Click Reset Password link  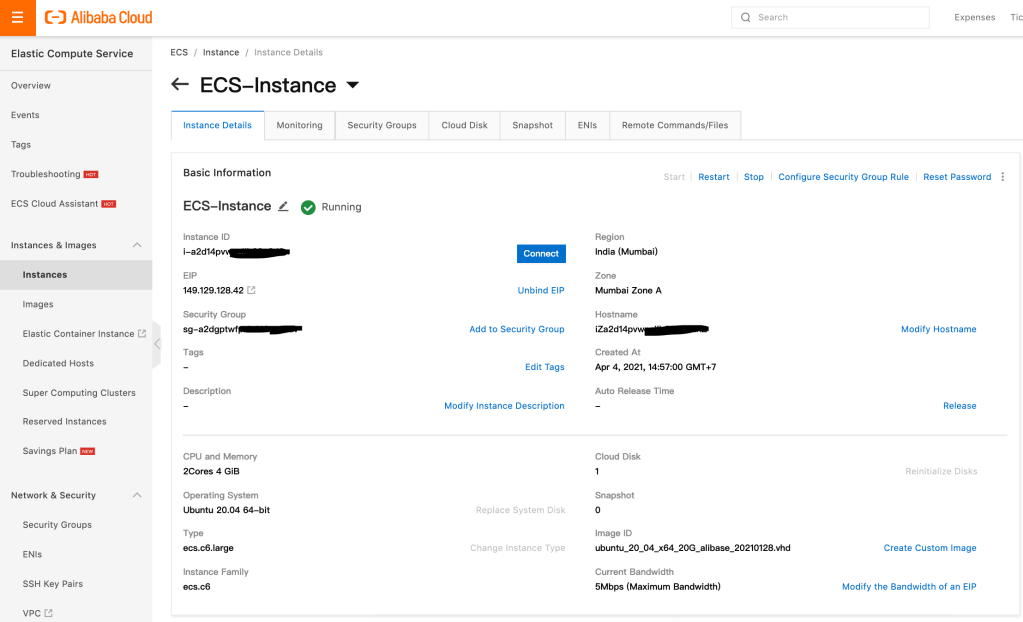pos(956,177)
